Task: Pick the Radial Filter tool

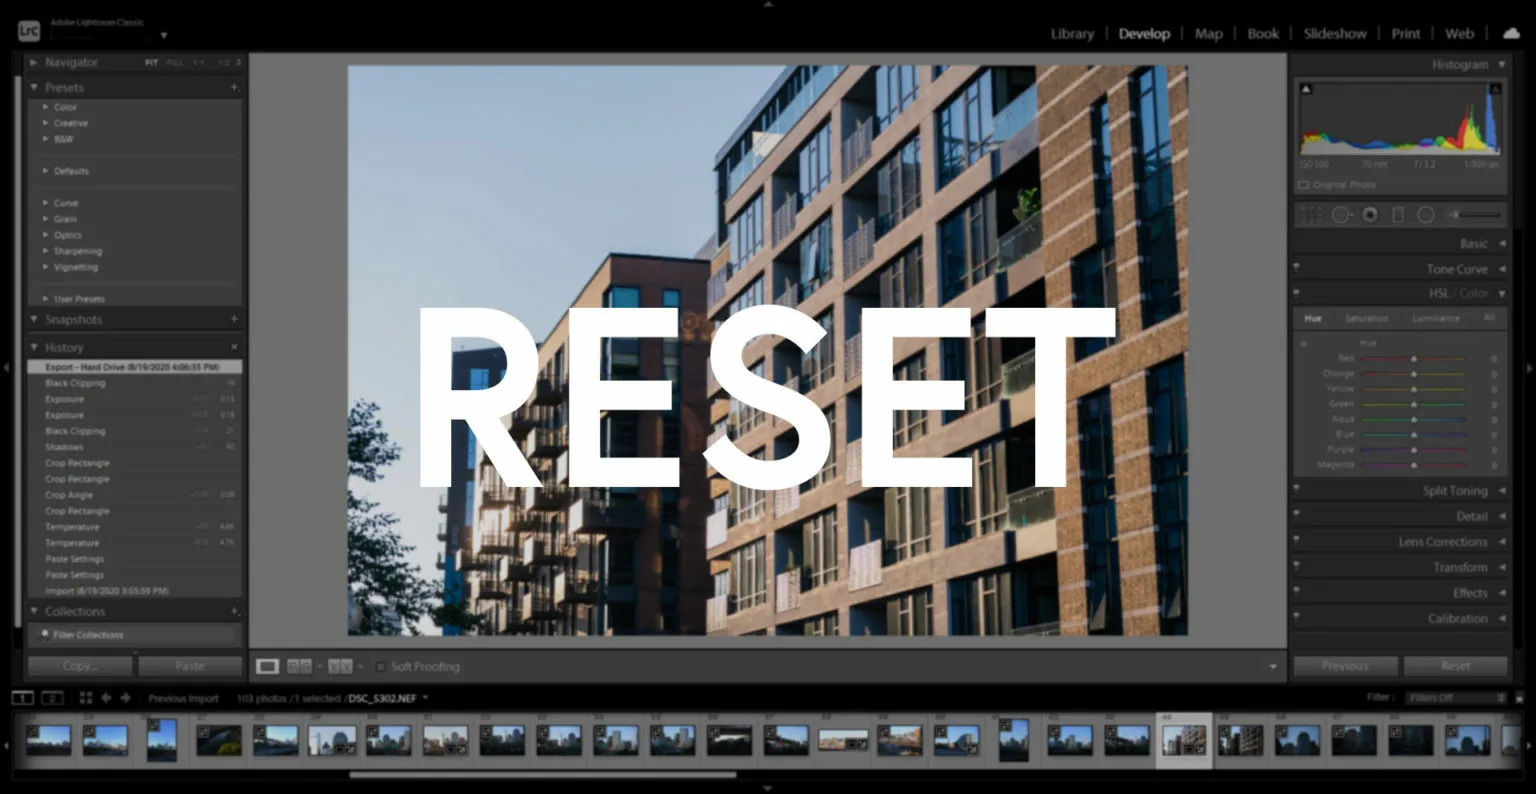Action: click(x=1426, y=215)
